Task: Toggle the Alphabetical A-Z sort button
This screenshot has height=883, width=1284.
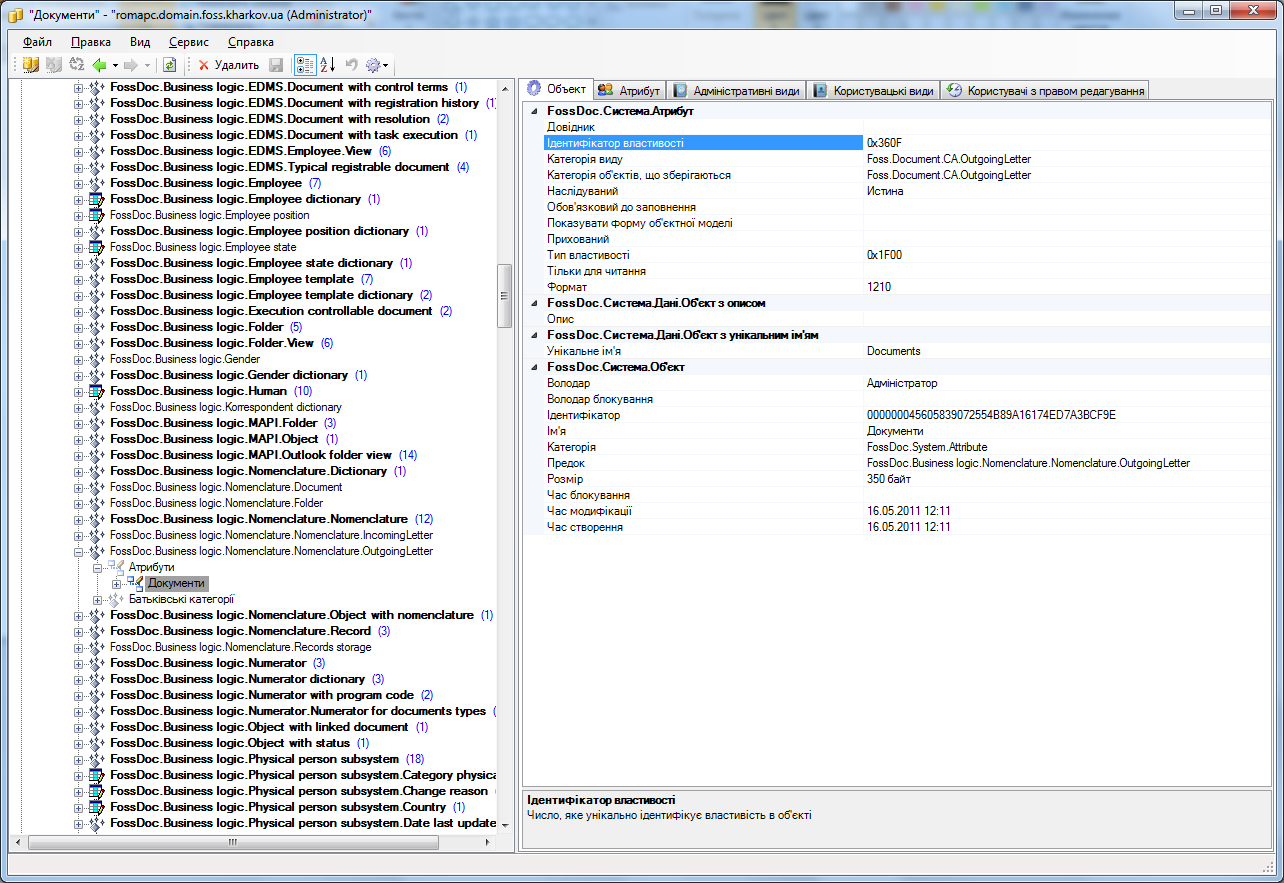Action: [327, 65]
